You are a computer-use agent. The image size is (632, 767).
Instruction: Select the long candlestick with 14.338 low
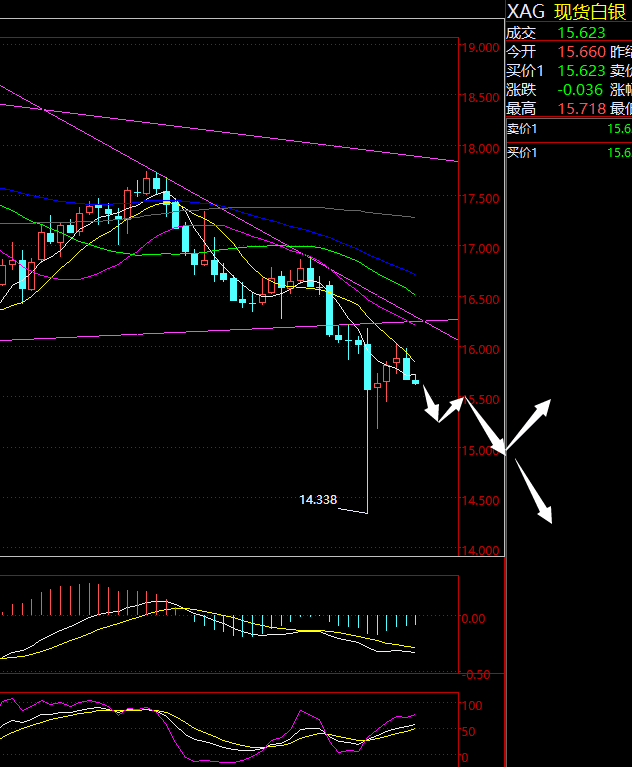click(367, 421)
